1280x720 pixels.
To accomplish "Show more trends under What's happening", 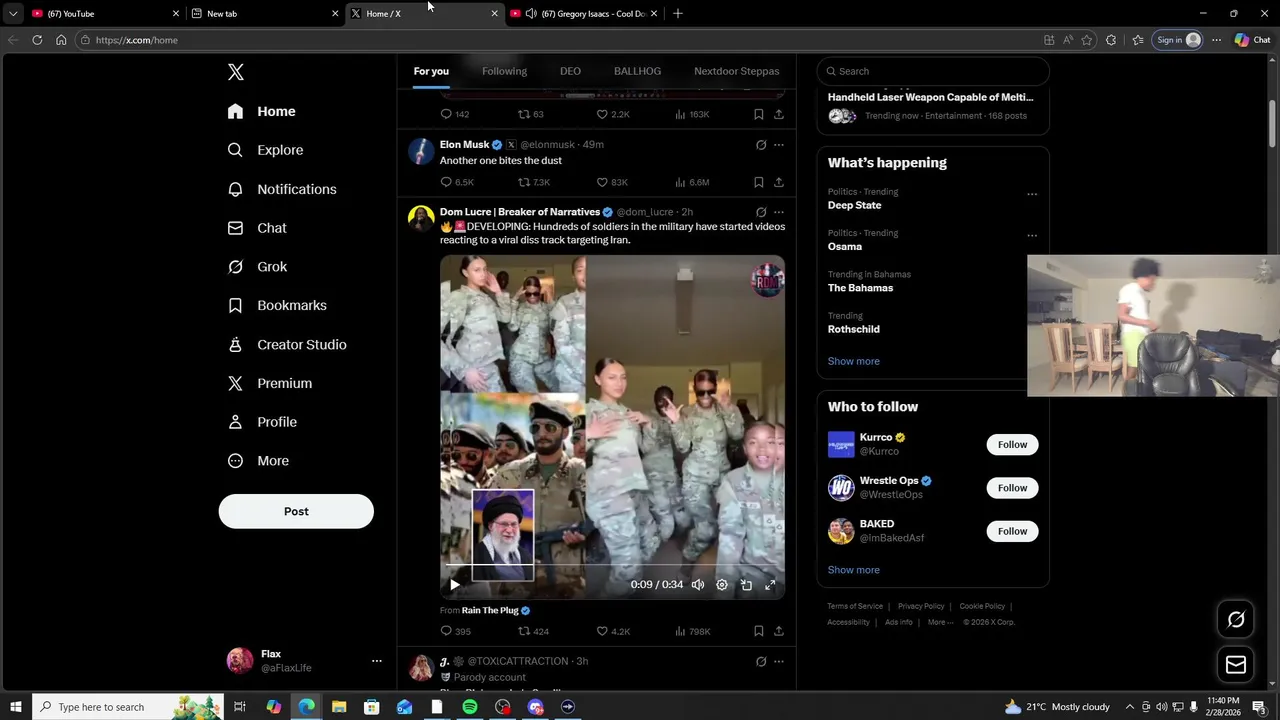I will [853, 361].
